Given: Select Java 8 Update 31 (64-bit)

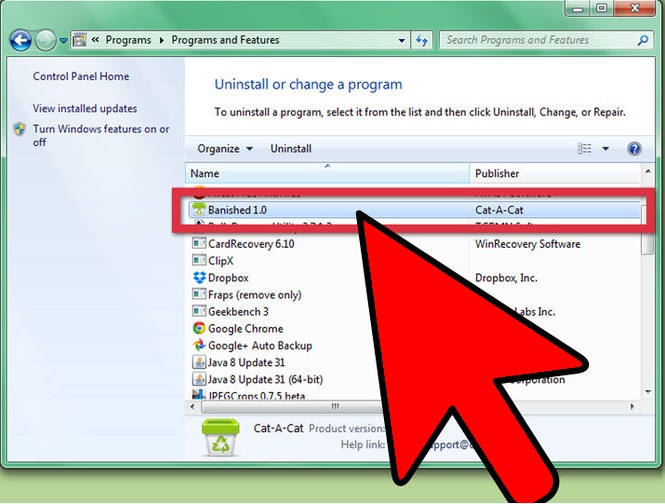Looking at the screenshot, I should coord(265,380).
